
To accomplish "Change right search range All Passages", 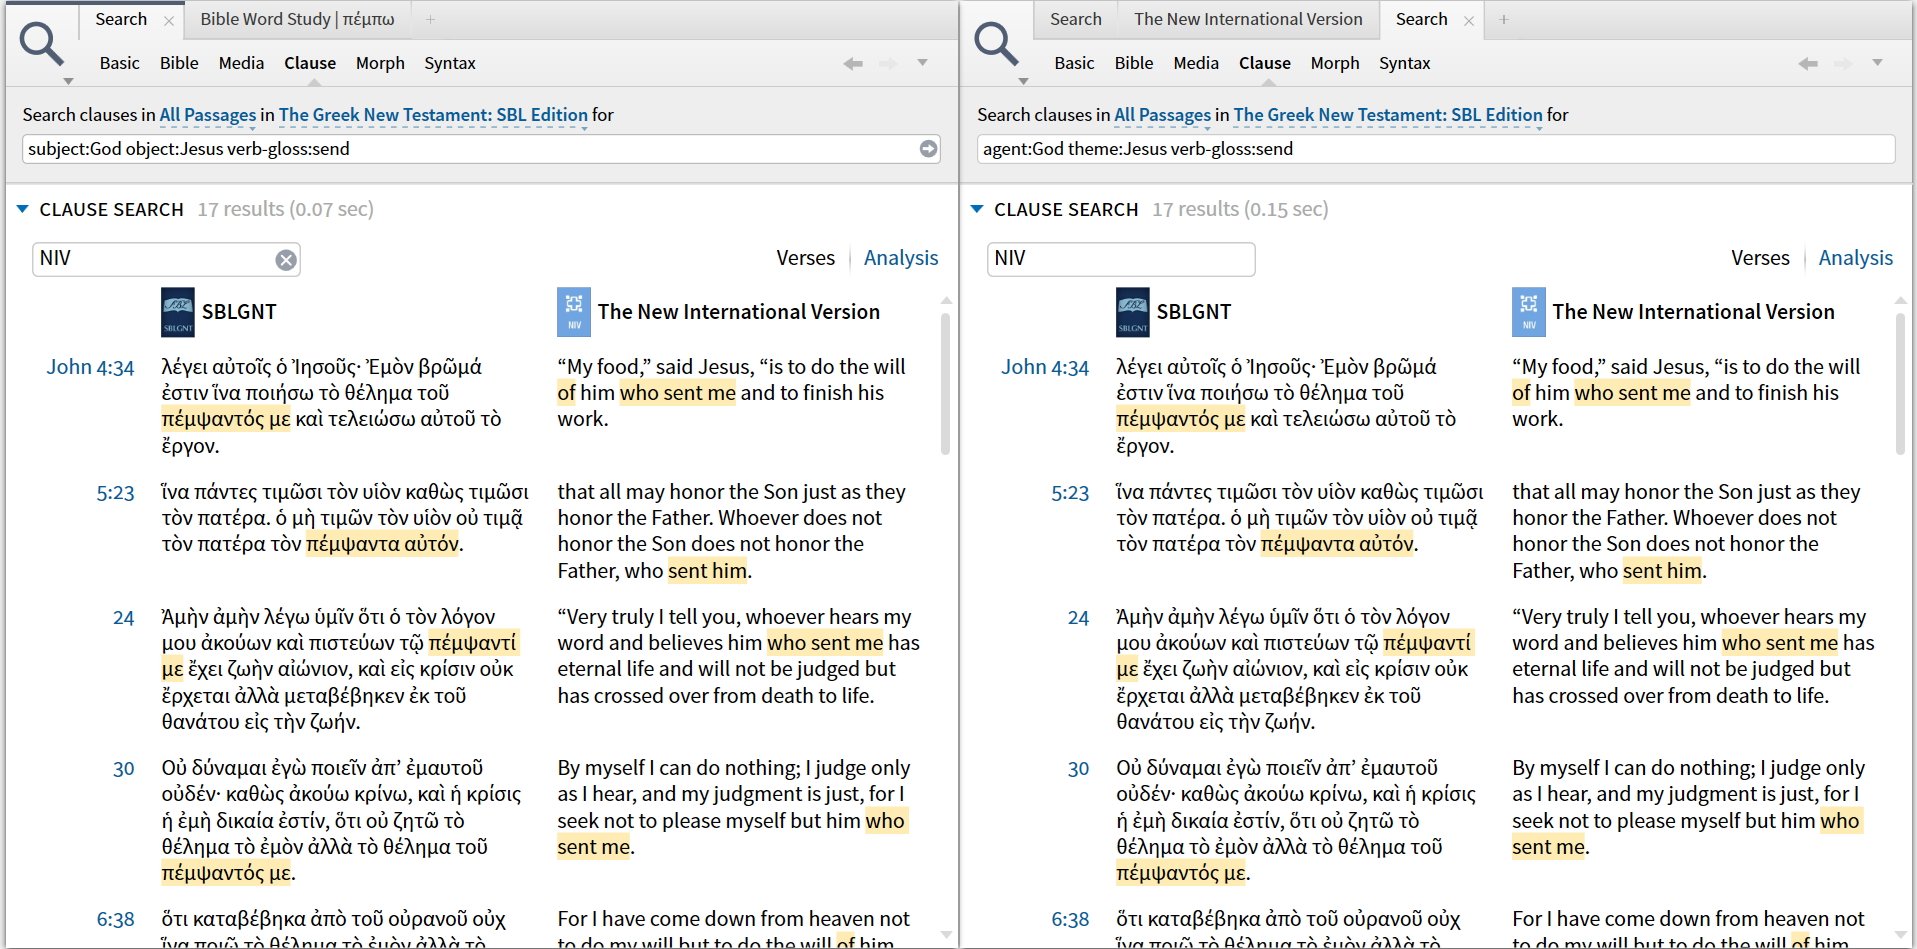I will [x=1163, y=115].
